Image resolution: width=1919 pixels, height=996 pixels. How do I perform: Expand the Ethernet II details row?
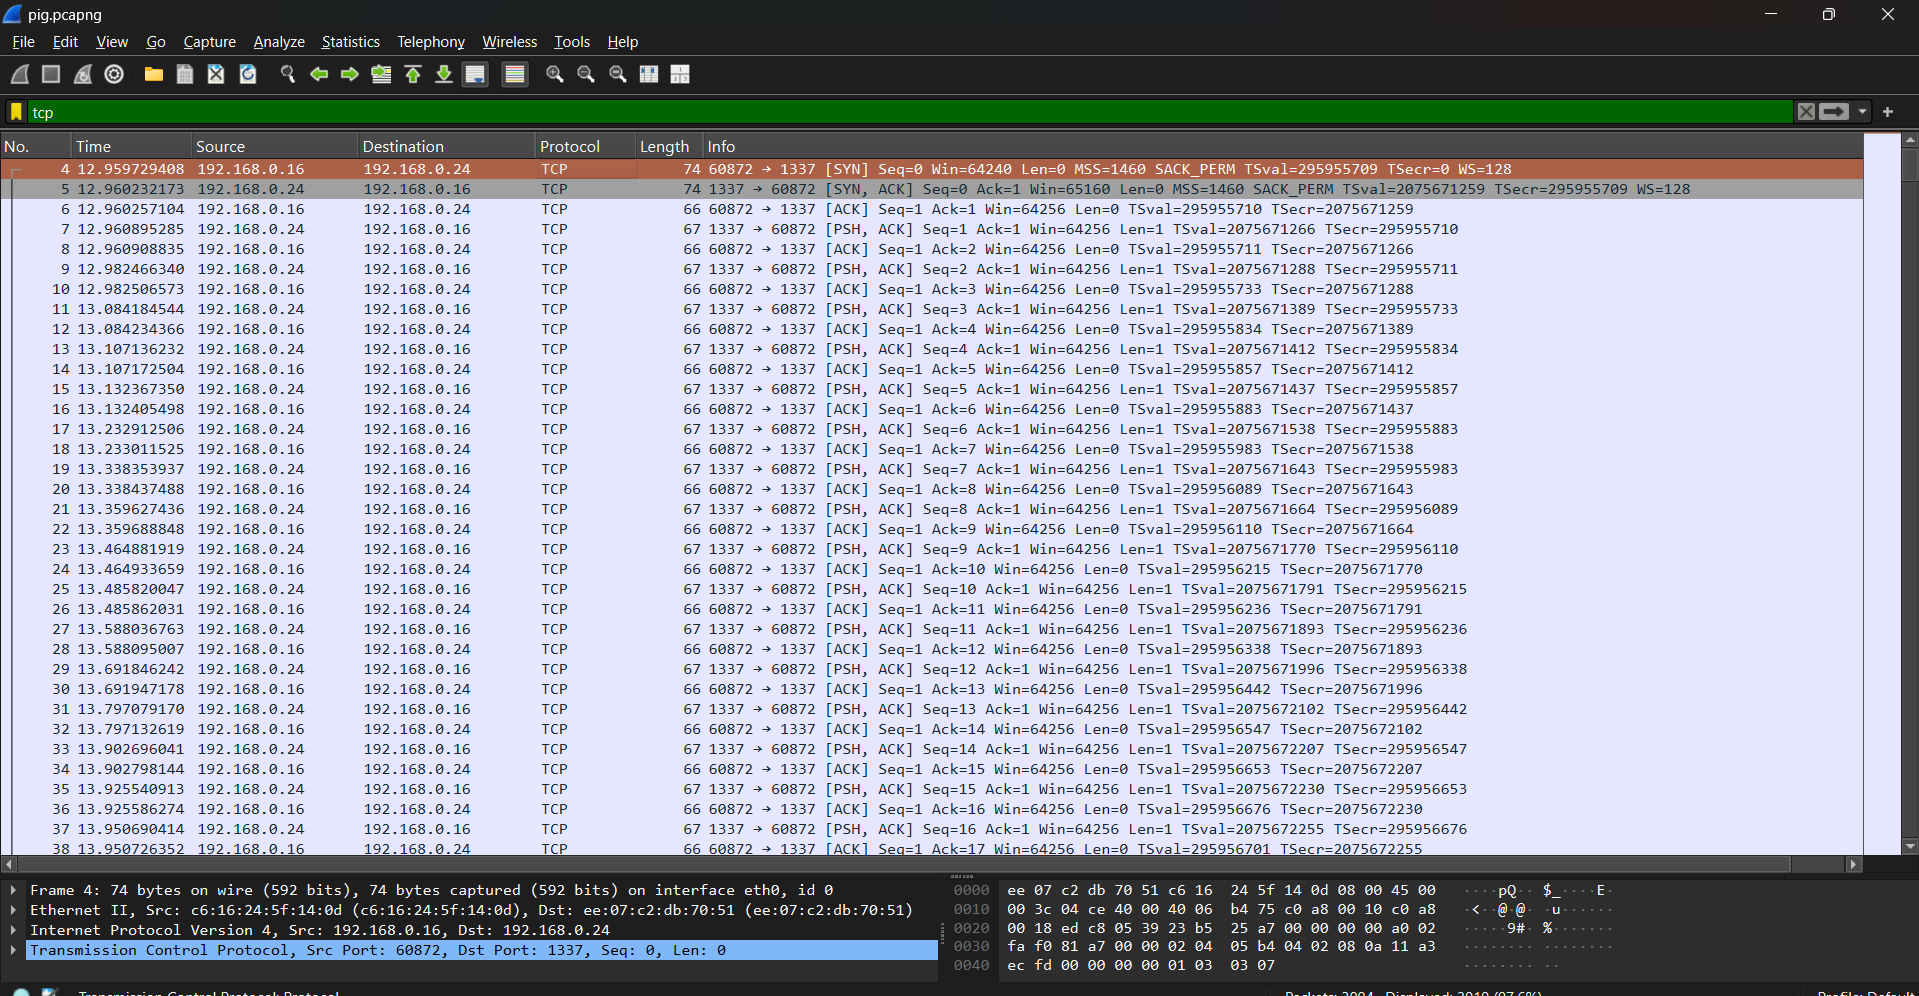pyautogui.click(x=13, y=910)
